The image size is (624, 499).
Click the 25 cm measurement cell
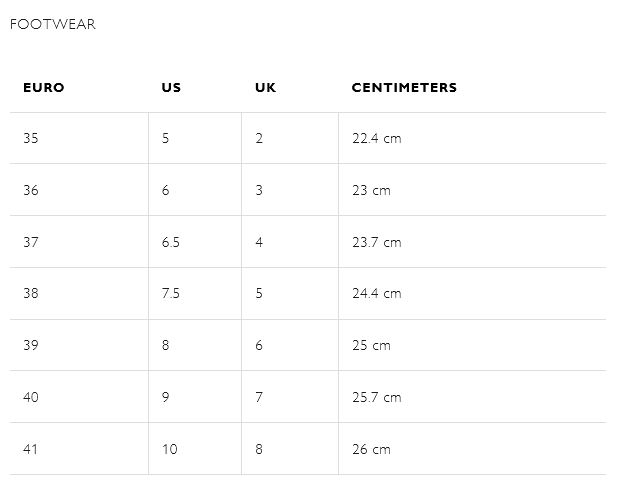(371, 345)
